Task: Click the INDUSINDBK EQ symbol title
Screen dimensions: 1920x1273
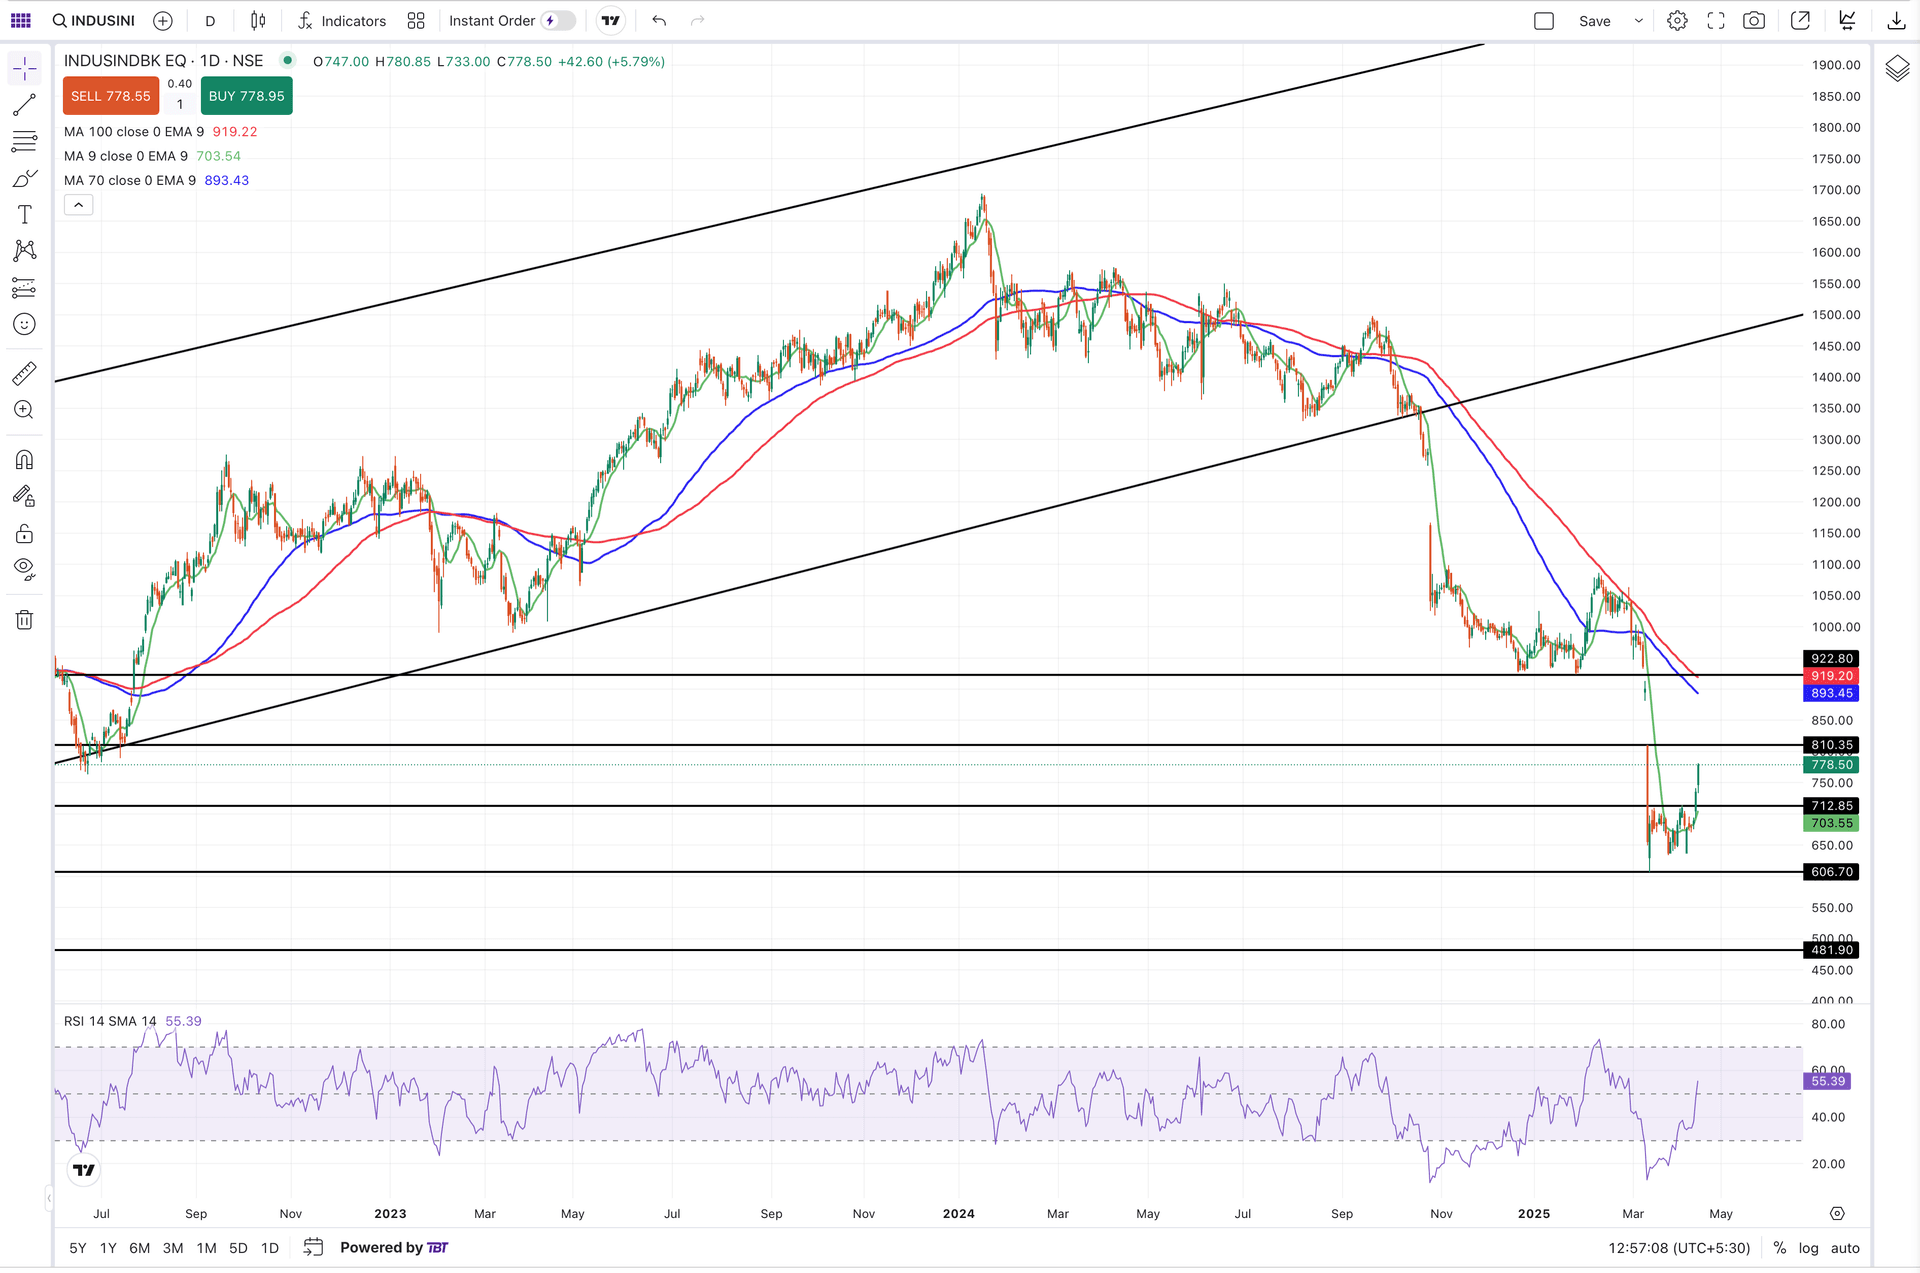Action: [164, 61]
